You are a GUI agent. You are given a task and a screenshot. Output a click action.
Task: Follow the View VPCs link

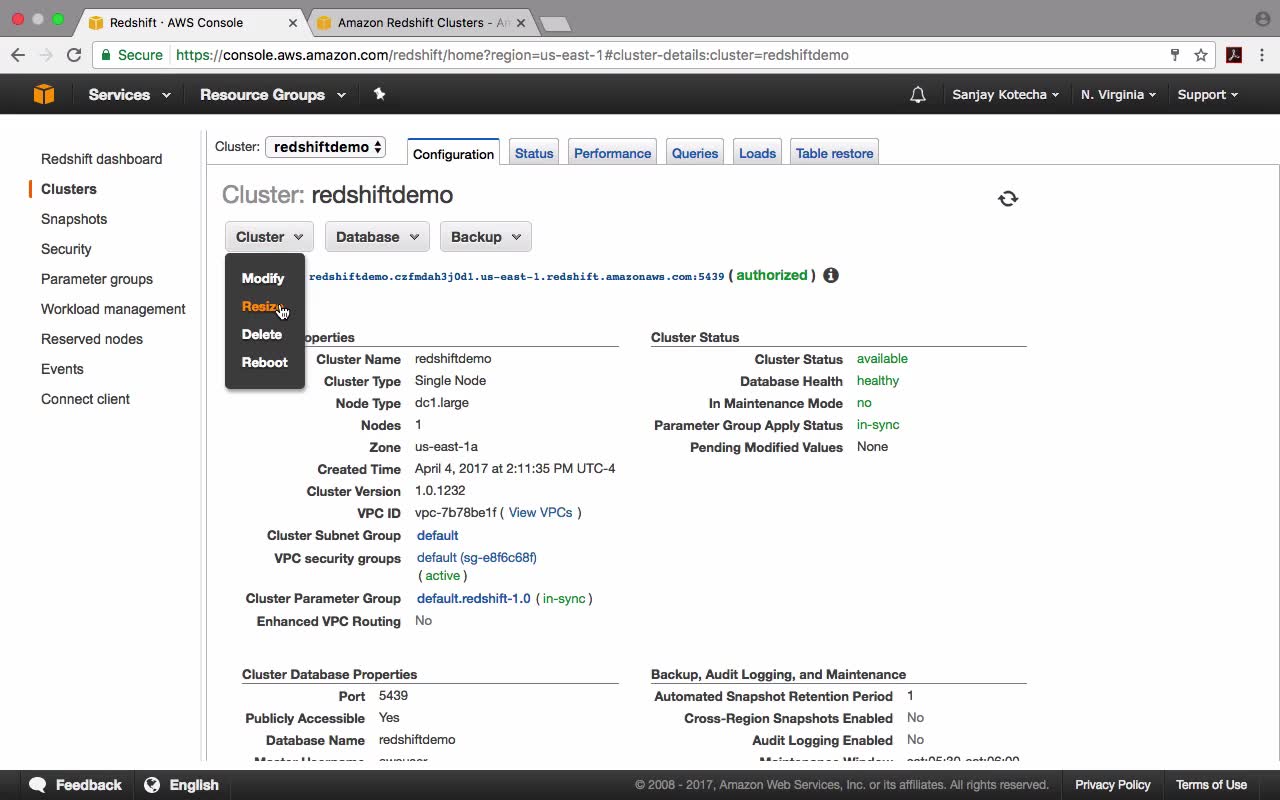click(x=541, y=512)
